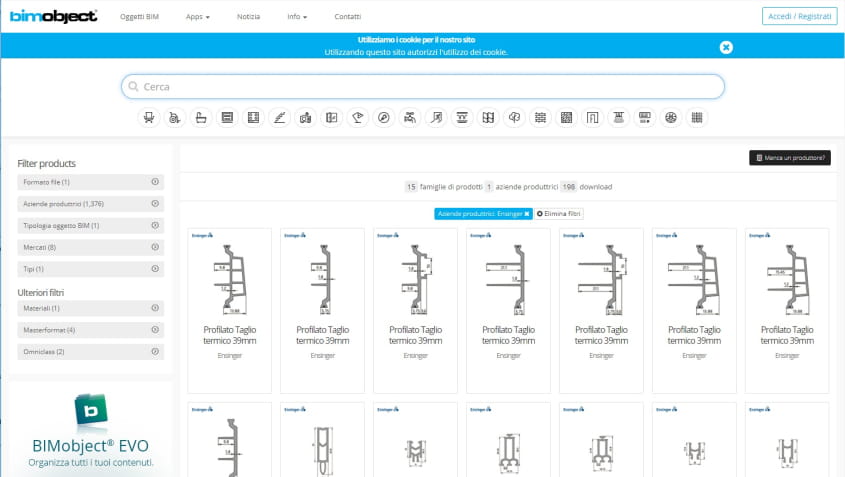
Task: Remove the Ensinger manufacturer filter tag
Action: click(527, 214)
